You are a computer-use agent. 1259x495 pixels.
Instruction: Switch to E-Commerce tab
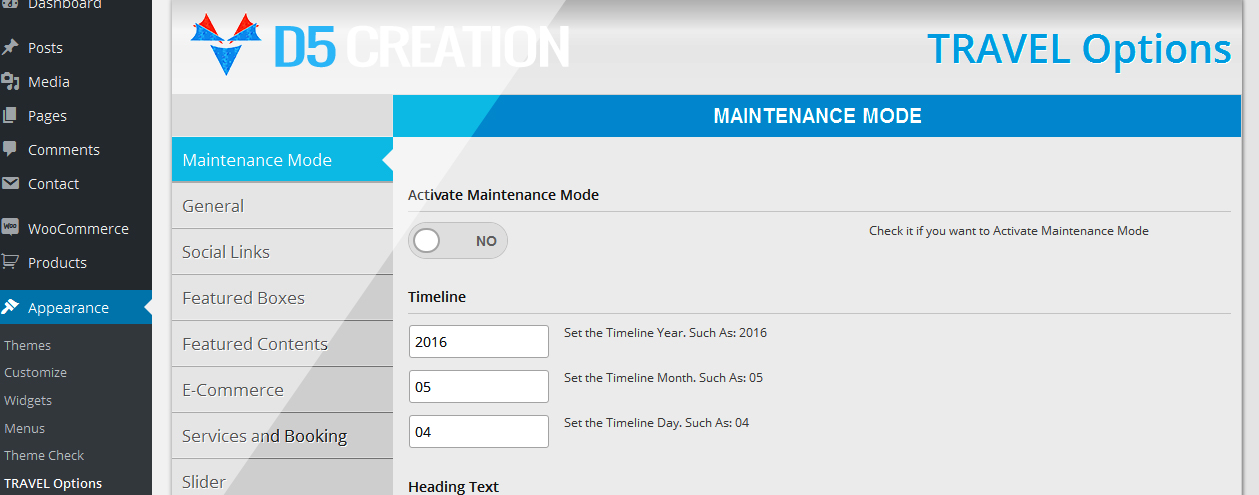pyautogui.click(x=282, y=390)
